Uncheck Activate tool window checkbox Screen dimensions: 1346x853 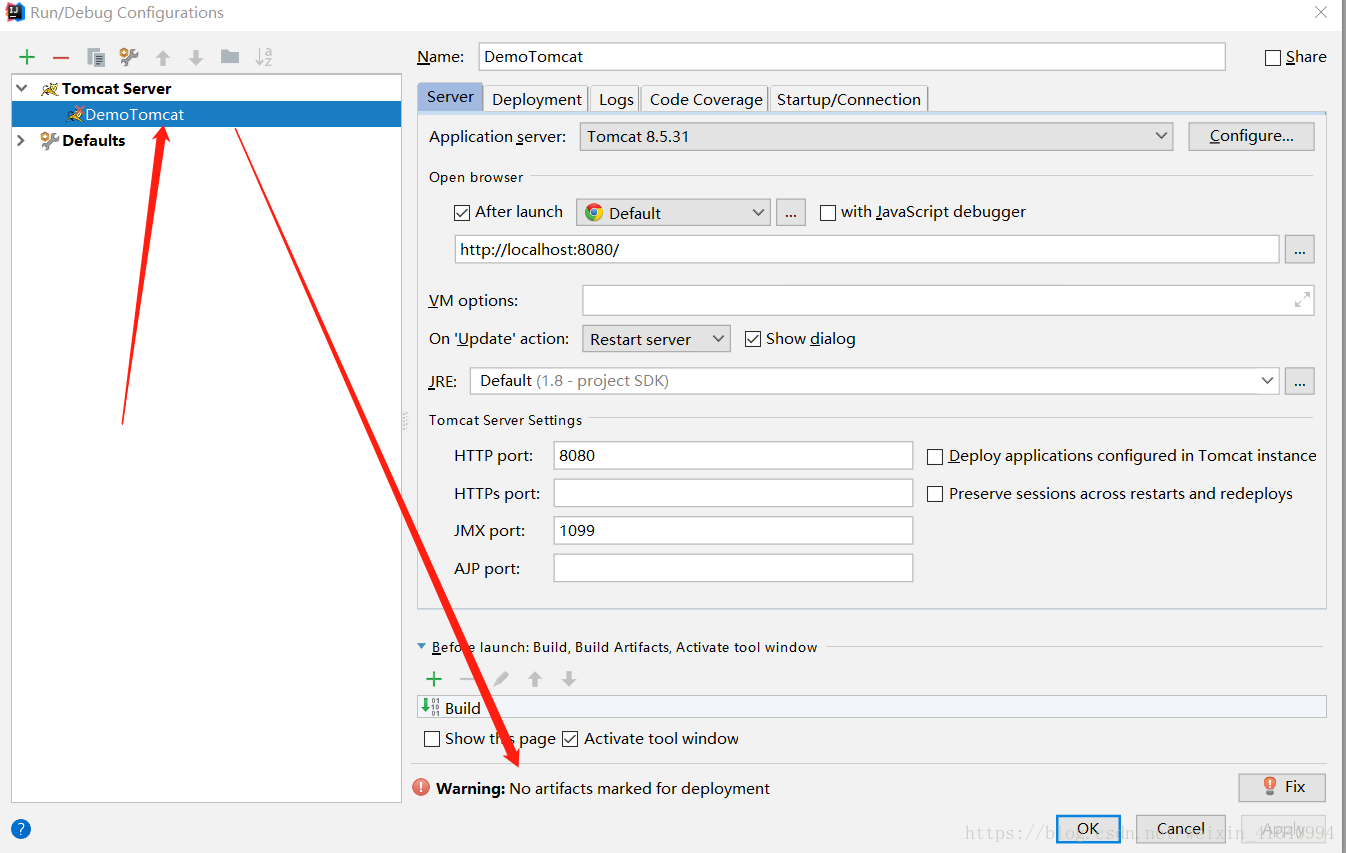570,739
